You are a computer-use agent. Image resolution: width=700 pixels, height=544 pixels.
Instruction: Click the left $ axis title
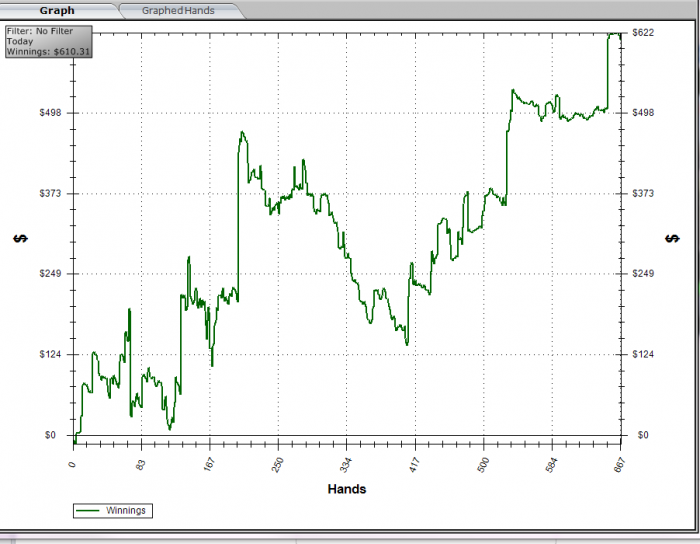[20, 239]
